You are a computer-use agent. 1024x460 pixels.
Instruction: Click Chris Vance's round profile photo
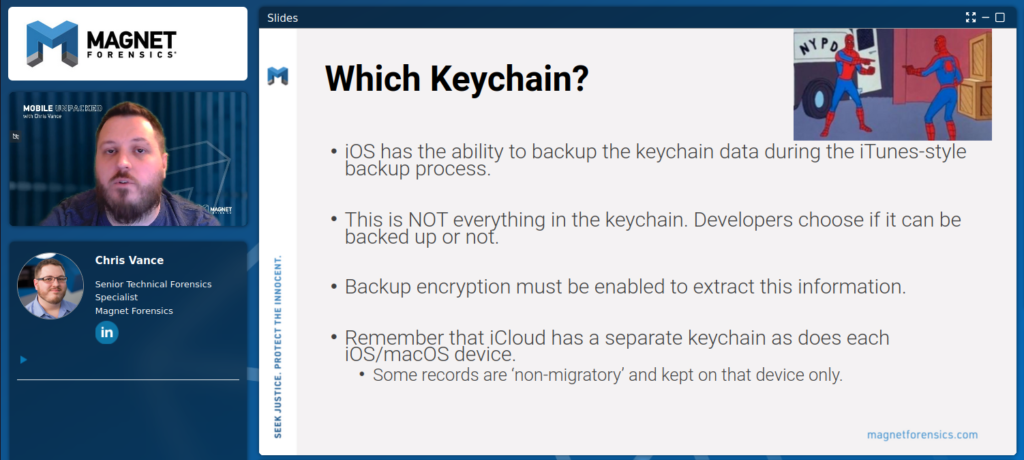(50, 286)
